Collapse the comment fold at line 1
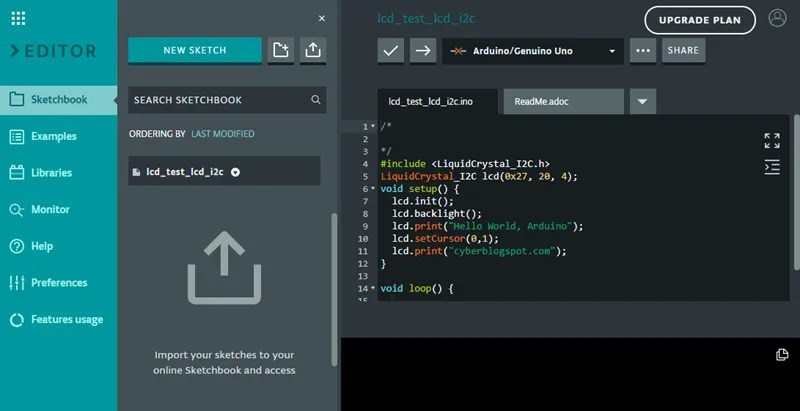Screen dimensions: 800x411 tap(373, 126)
